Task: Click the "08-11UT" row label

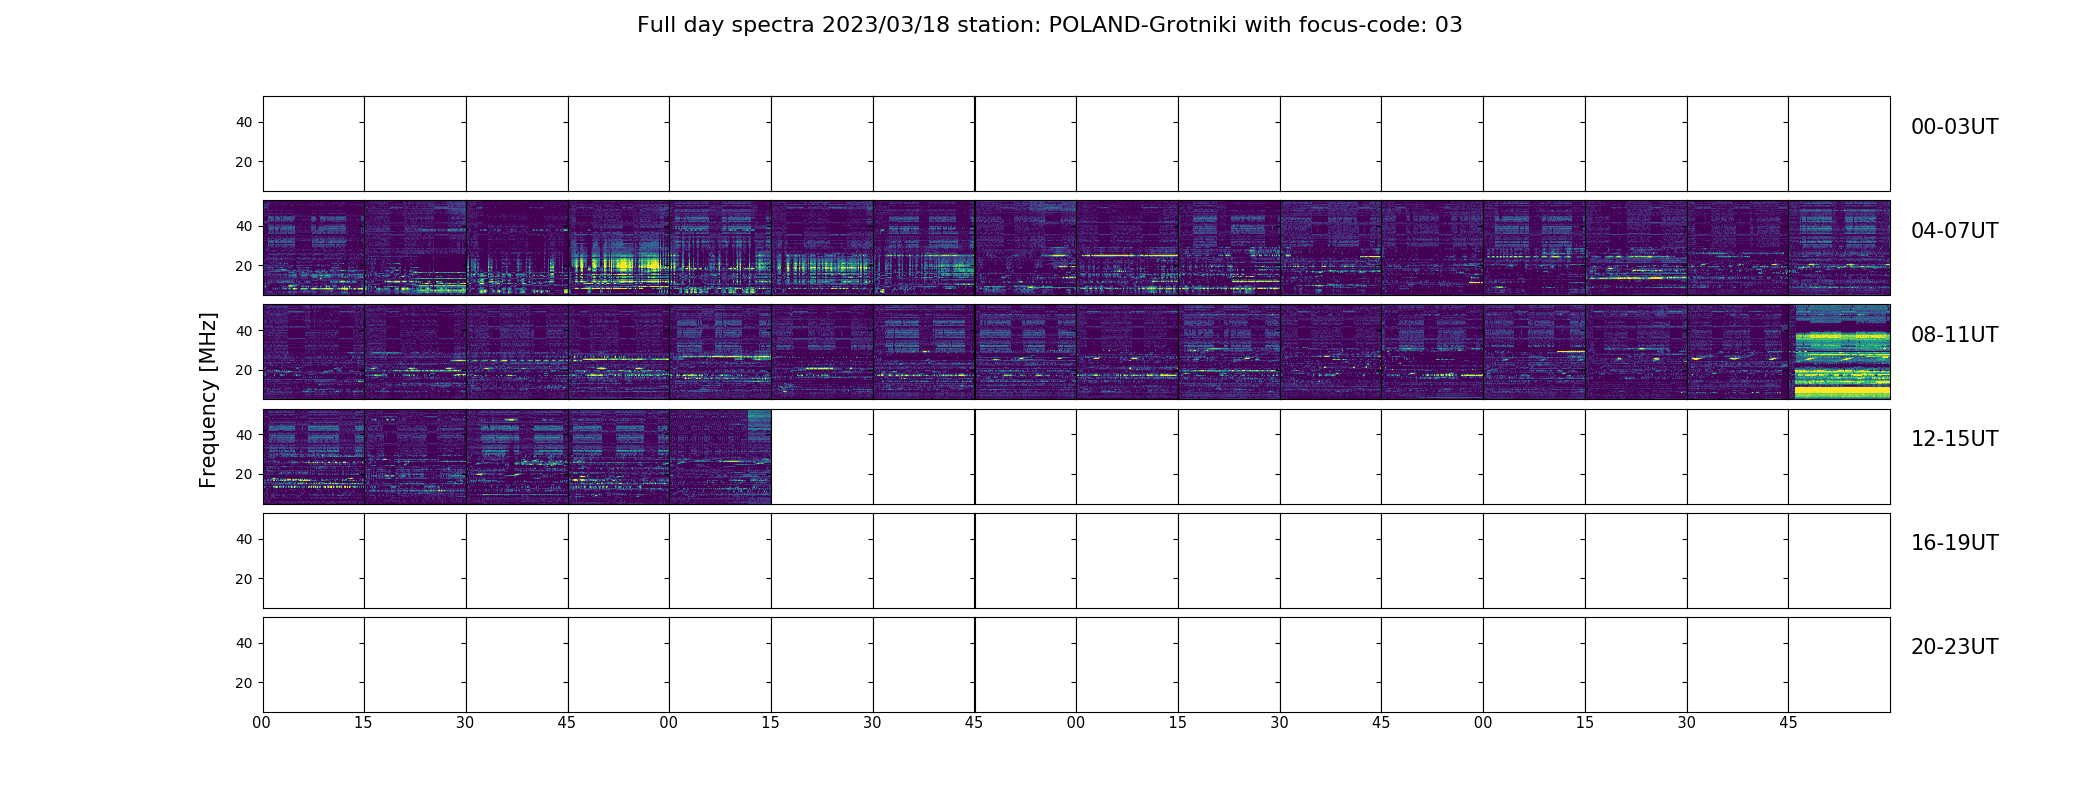Action: (x=1954, y=335)
